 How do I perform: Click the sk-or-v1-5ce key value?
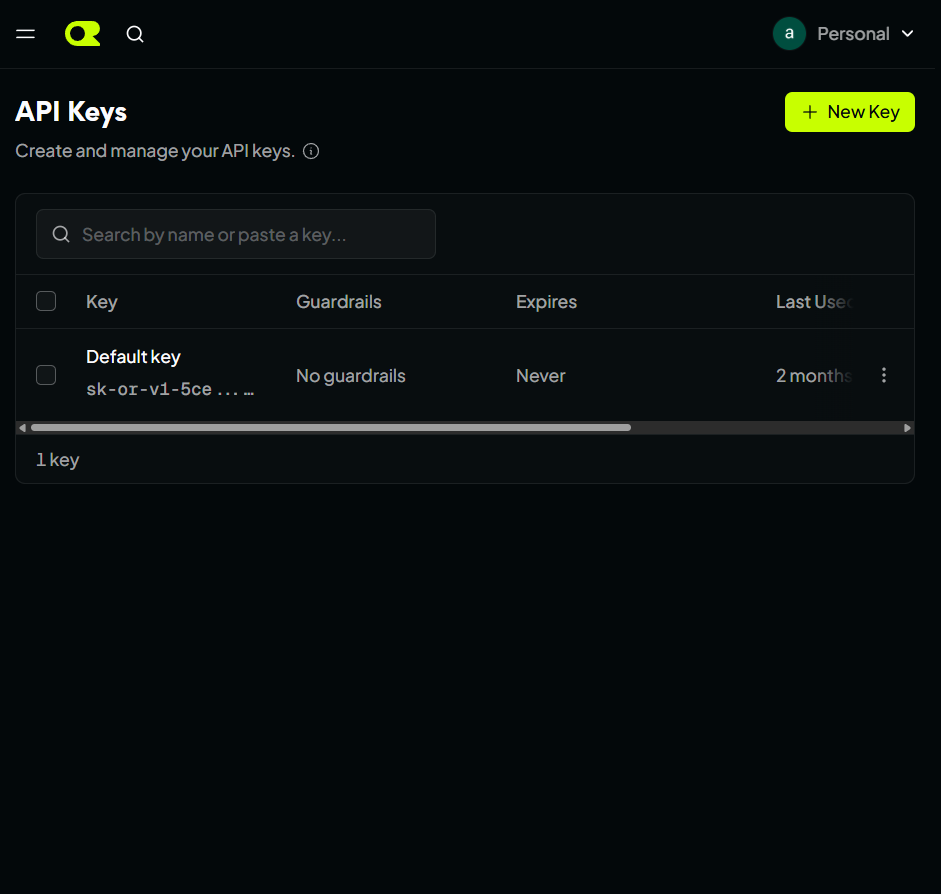(170, 389)
